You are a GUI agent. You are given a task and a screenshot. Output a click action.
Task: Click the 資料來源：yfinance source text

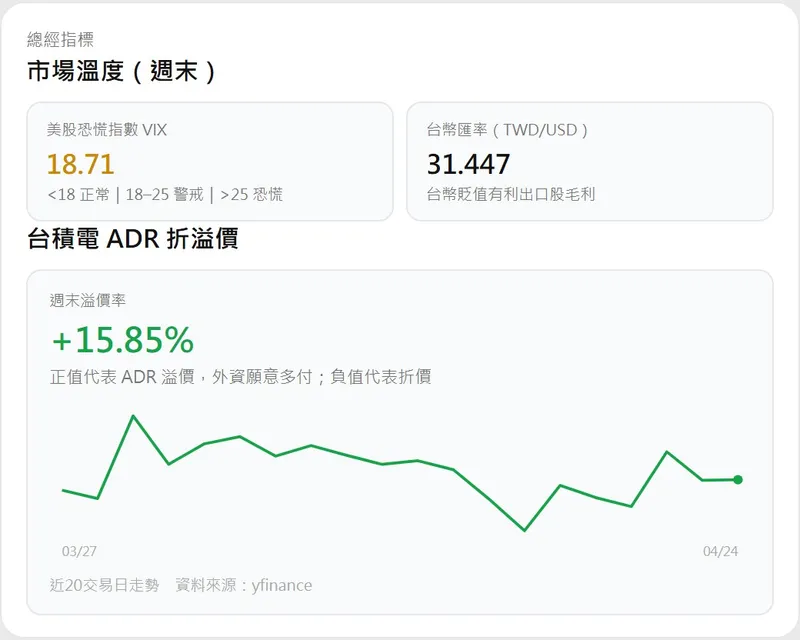point(243,585)
